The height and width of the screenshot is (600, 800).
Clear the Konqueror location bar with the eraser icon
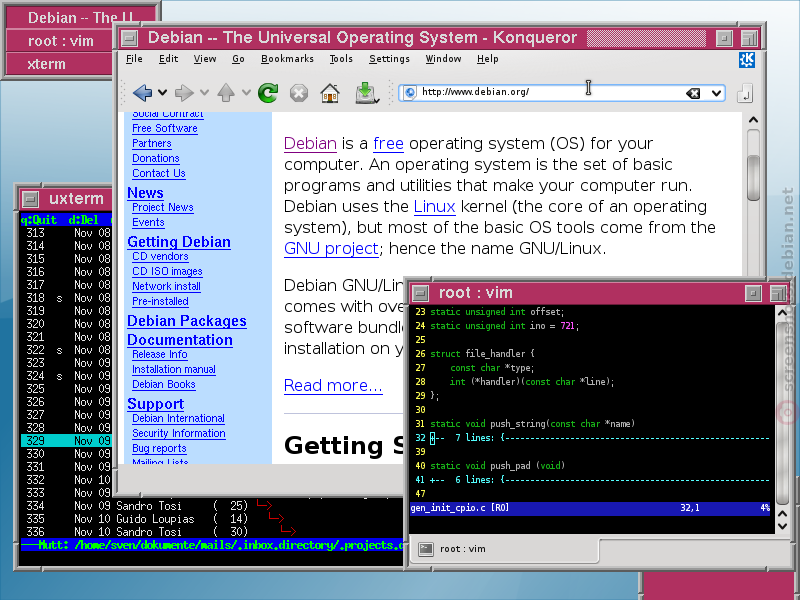(692, 93)
